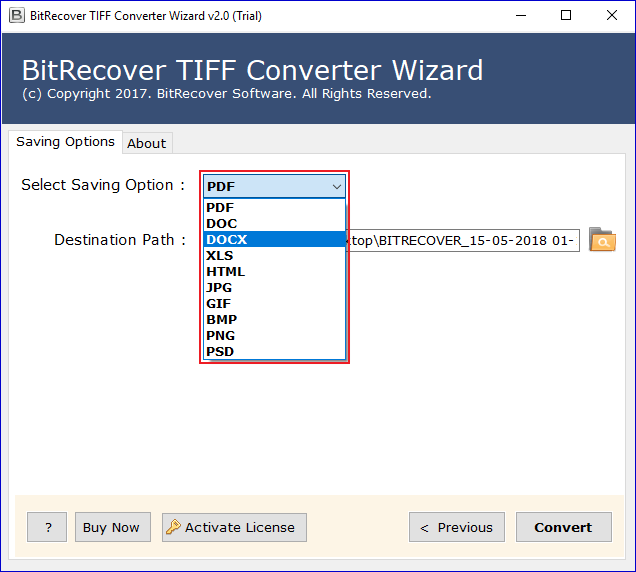Maximize the TIFF Converter Wizard window
The image size is (636, 572).
[x=566, y=15]
